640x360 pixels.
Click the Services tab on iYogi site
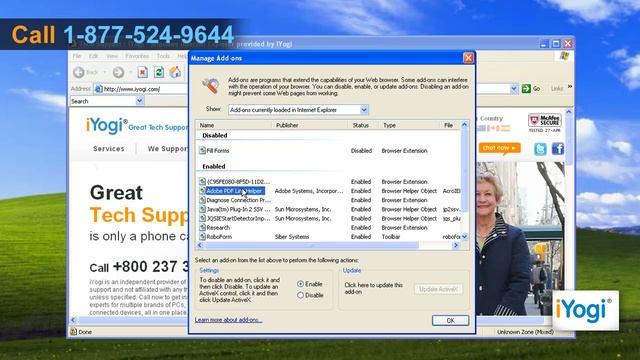(x=109, y=149)
